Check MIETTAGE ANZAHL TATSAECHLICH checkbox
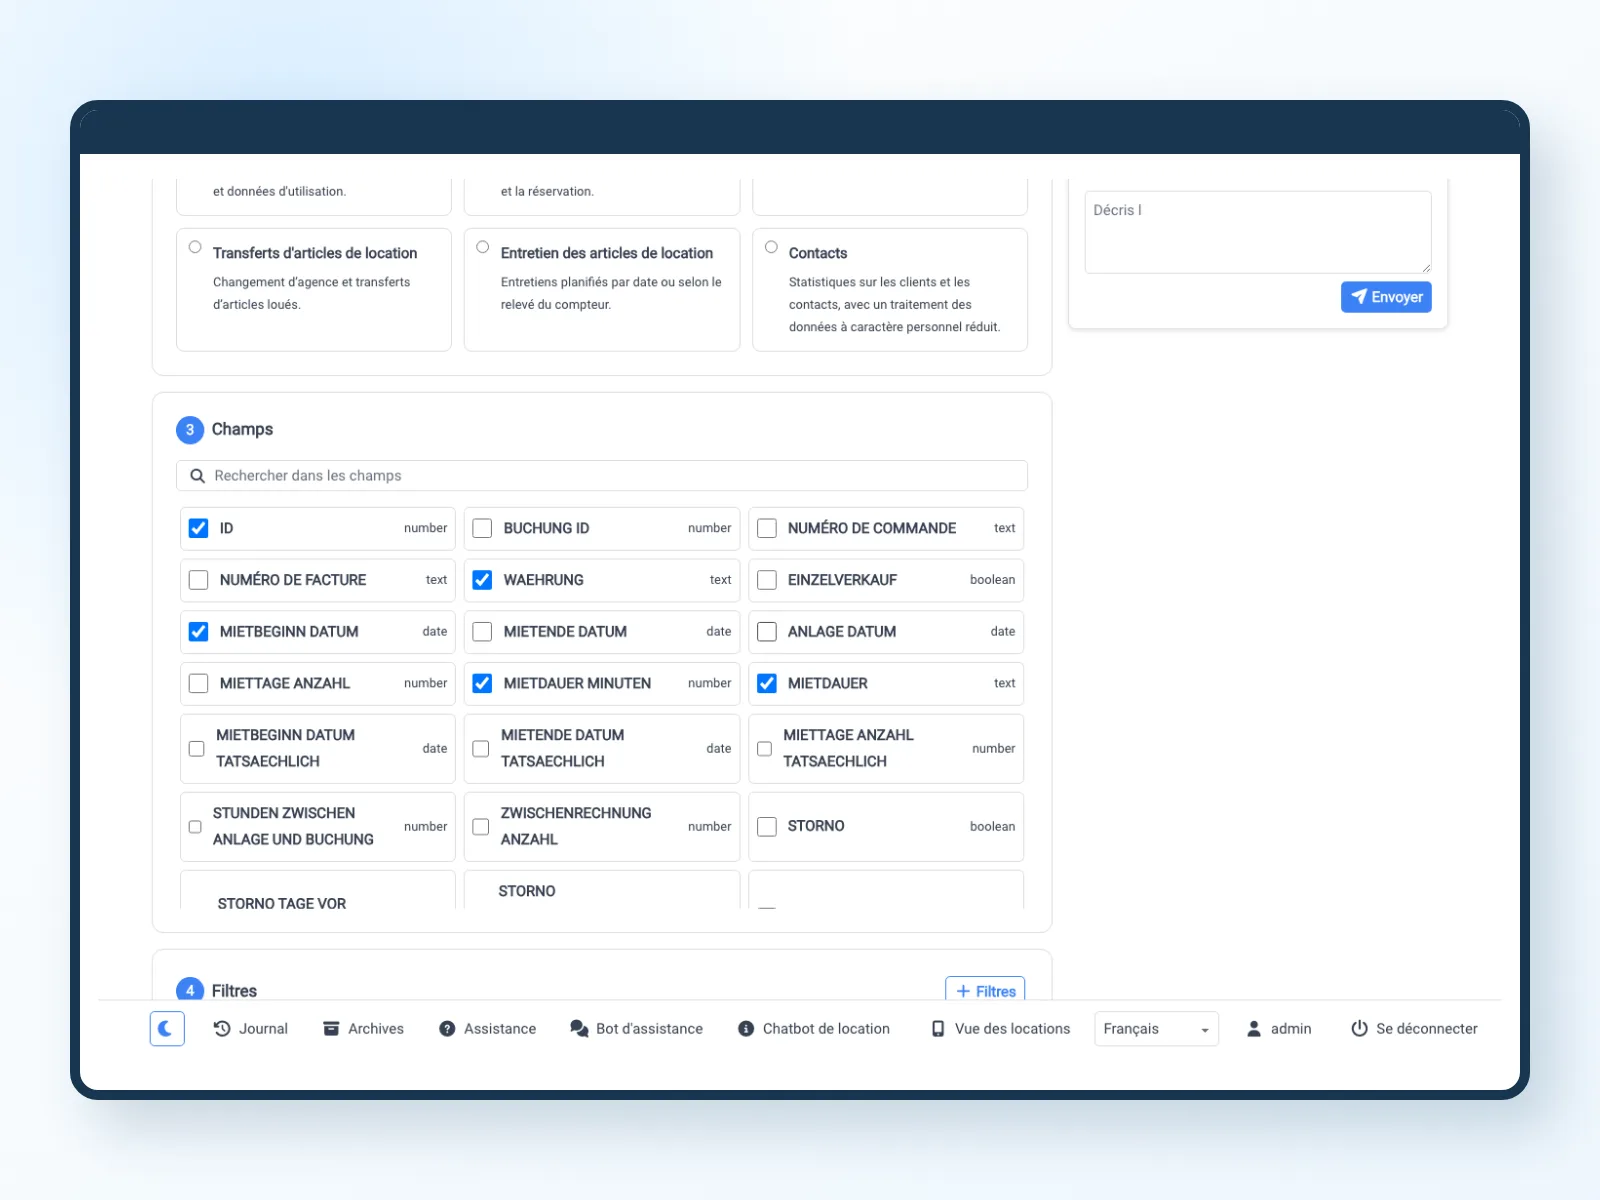1600x1200 pixels. click(764, 748)
